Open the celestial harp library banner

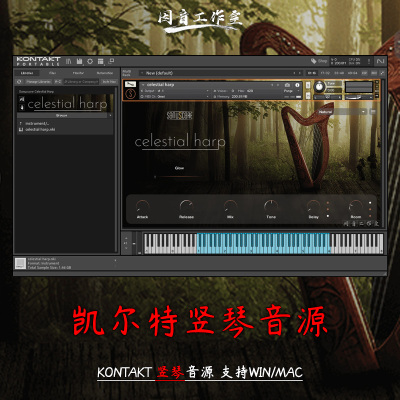65,103
